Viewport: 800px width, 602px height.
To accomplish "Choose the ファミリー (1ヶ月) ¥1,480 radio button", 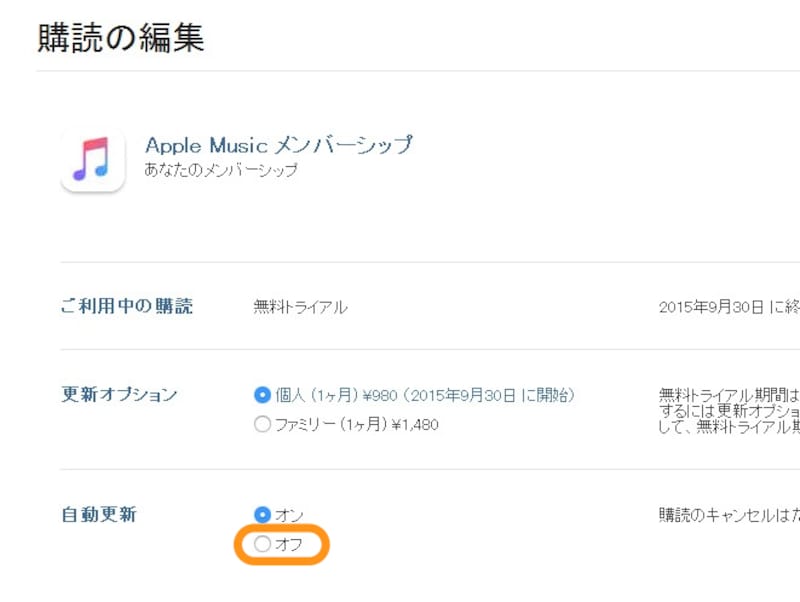I will (263, 424).
